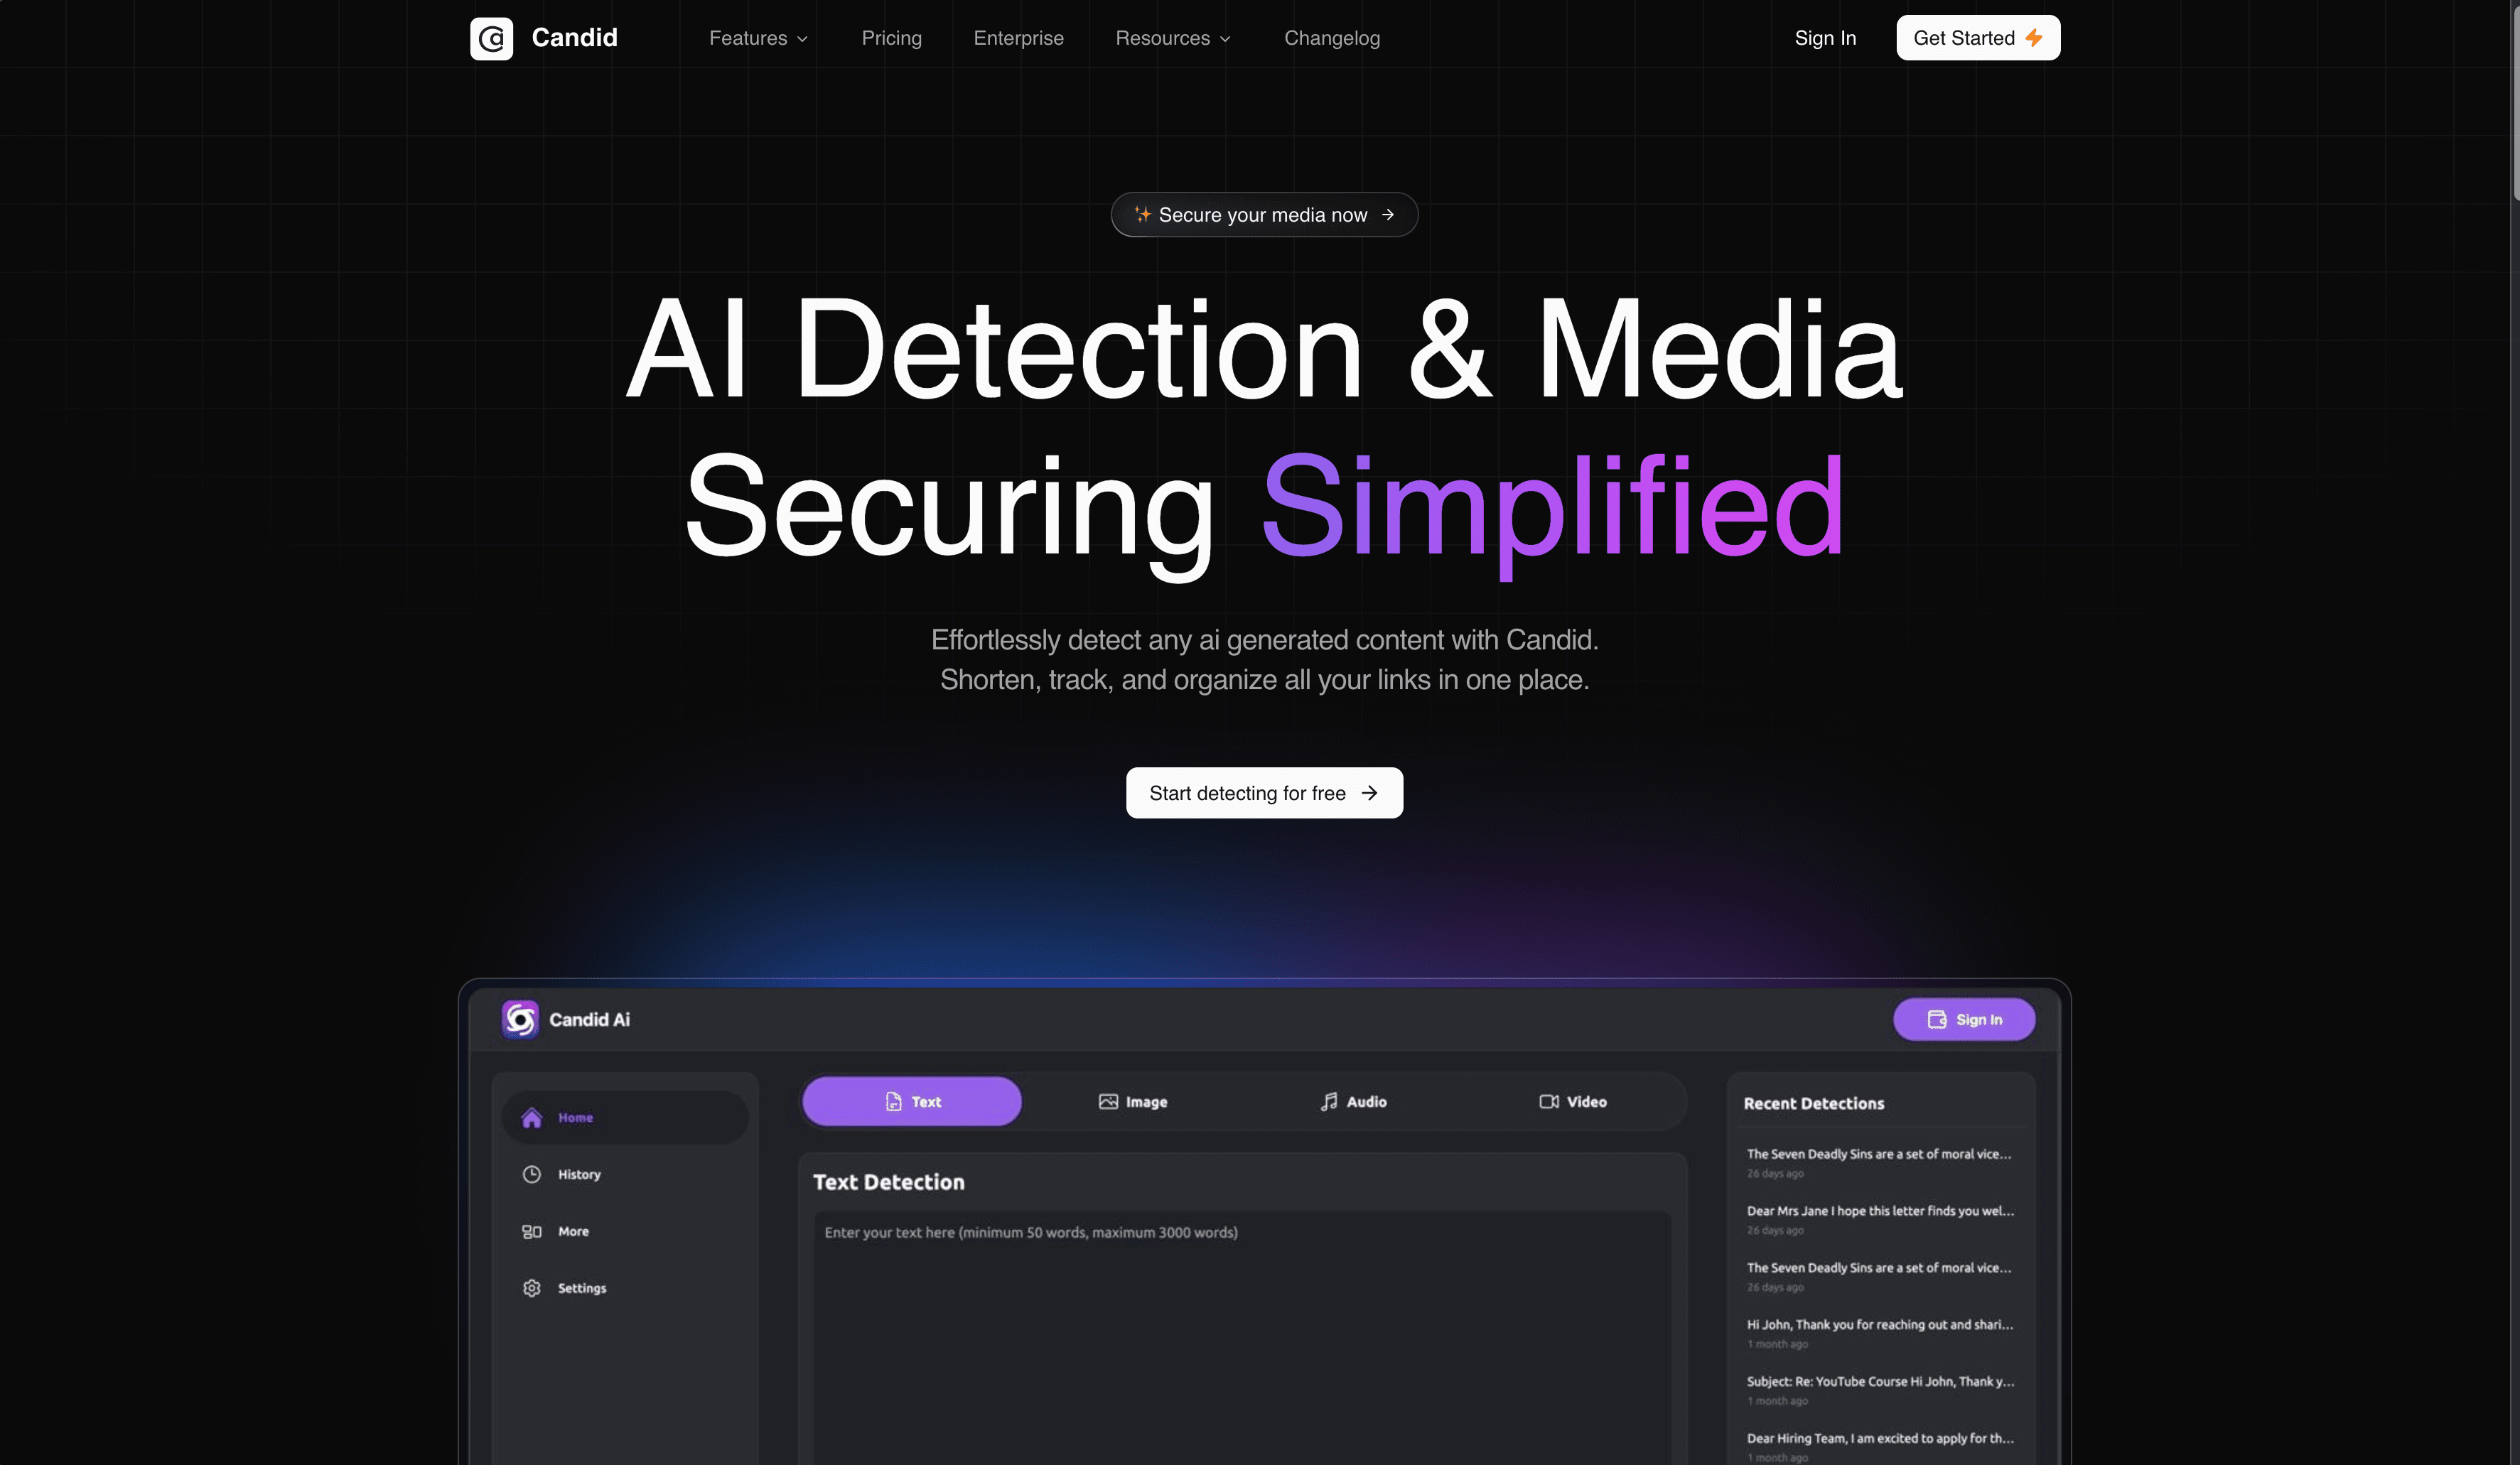This screenshot has height=1465, width=2520.
Task: Expand the Features dropdown menu
Action: point(758,38)
